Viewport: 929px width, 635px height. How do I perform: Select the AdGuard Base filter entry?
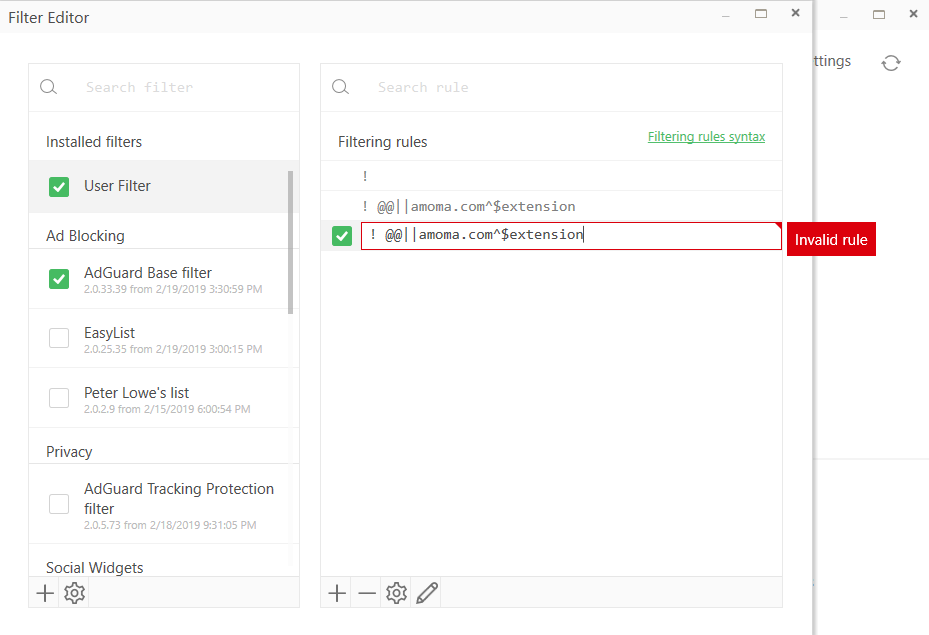164,279
